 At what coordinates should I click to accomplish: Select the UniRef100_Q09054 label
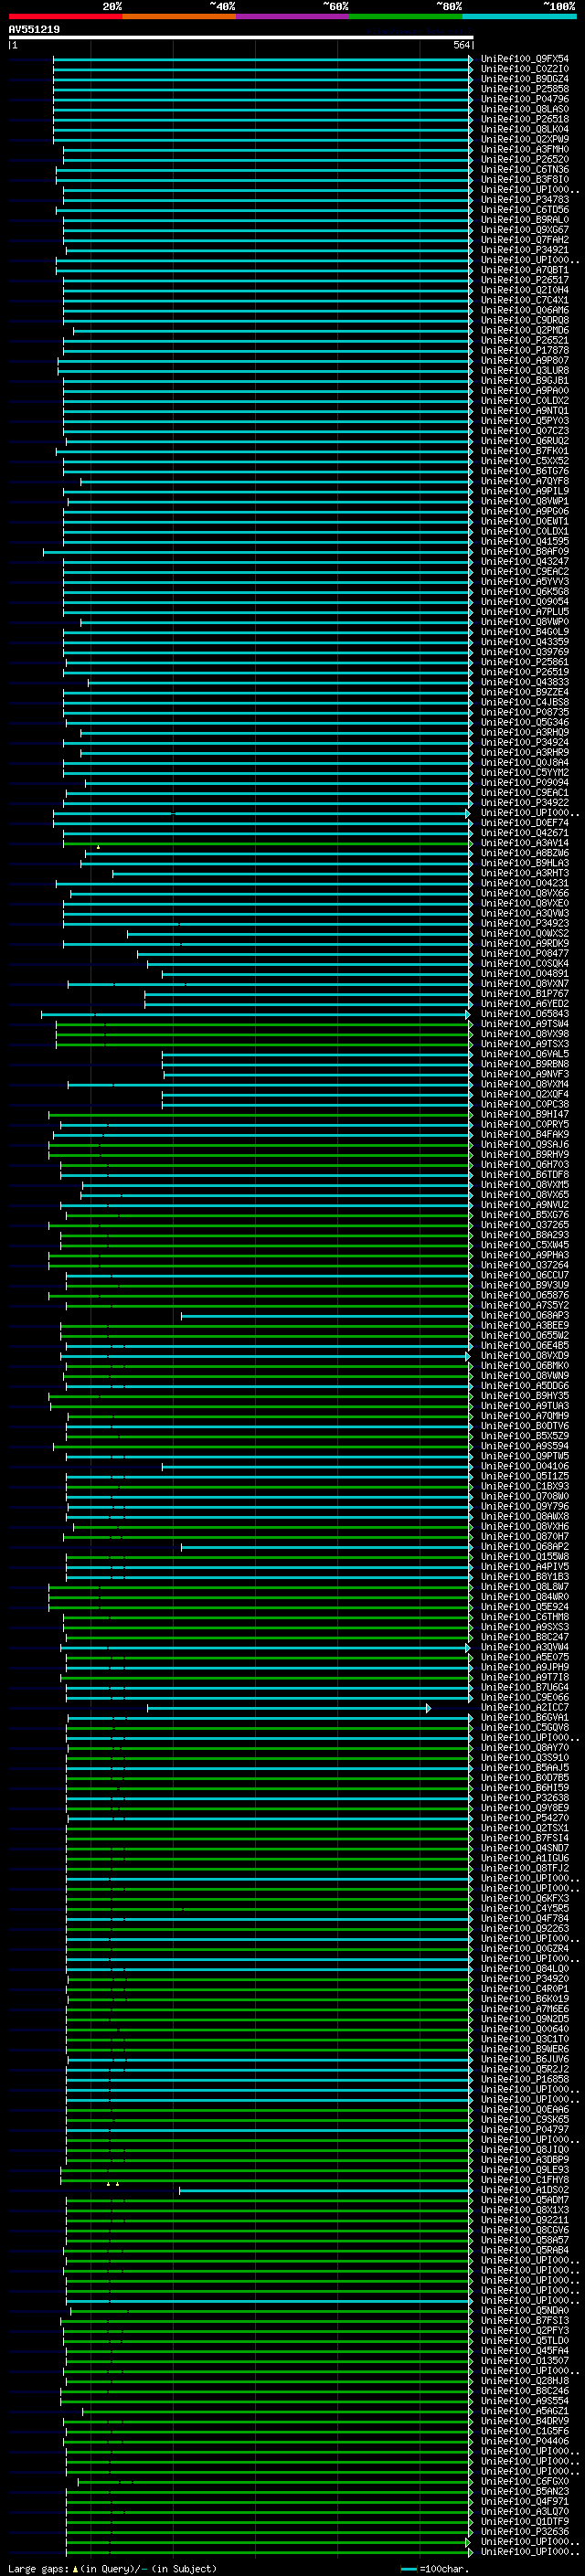[x=525, y=602]
